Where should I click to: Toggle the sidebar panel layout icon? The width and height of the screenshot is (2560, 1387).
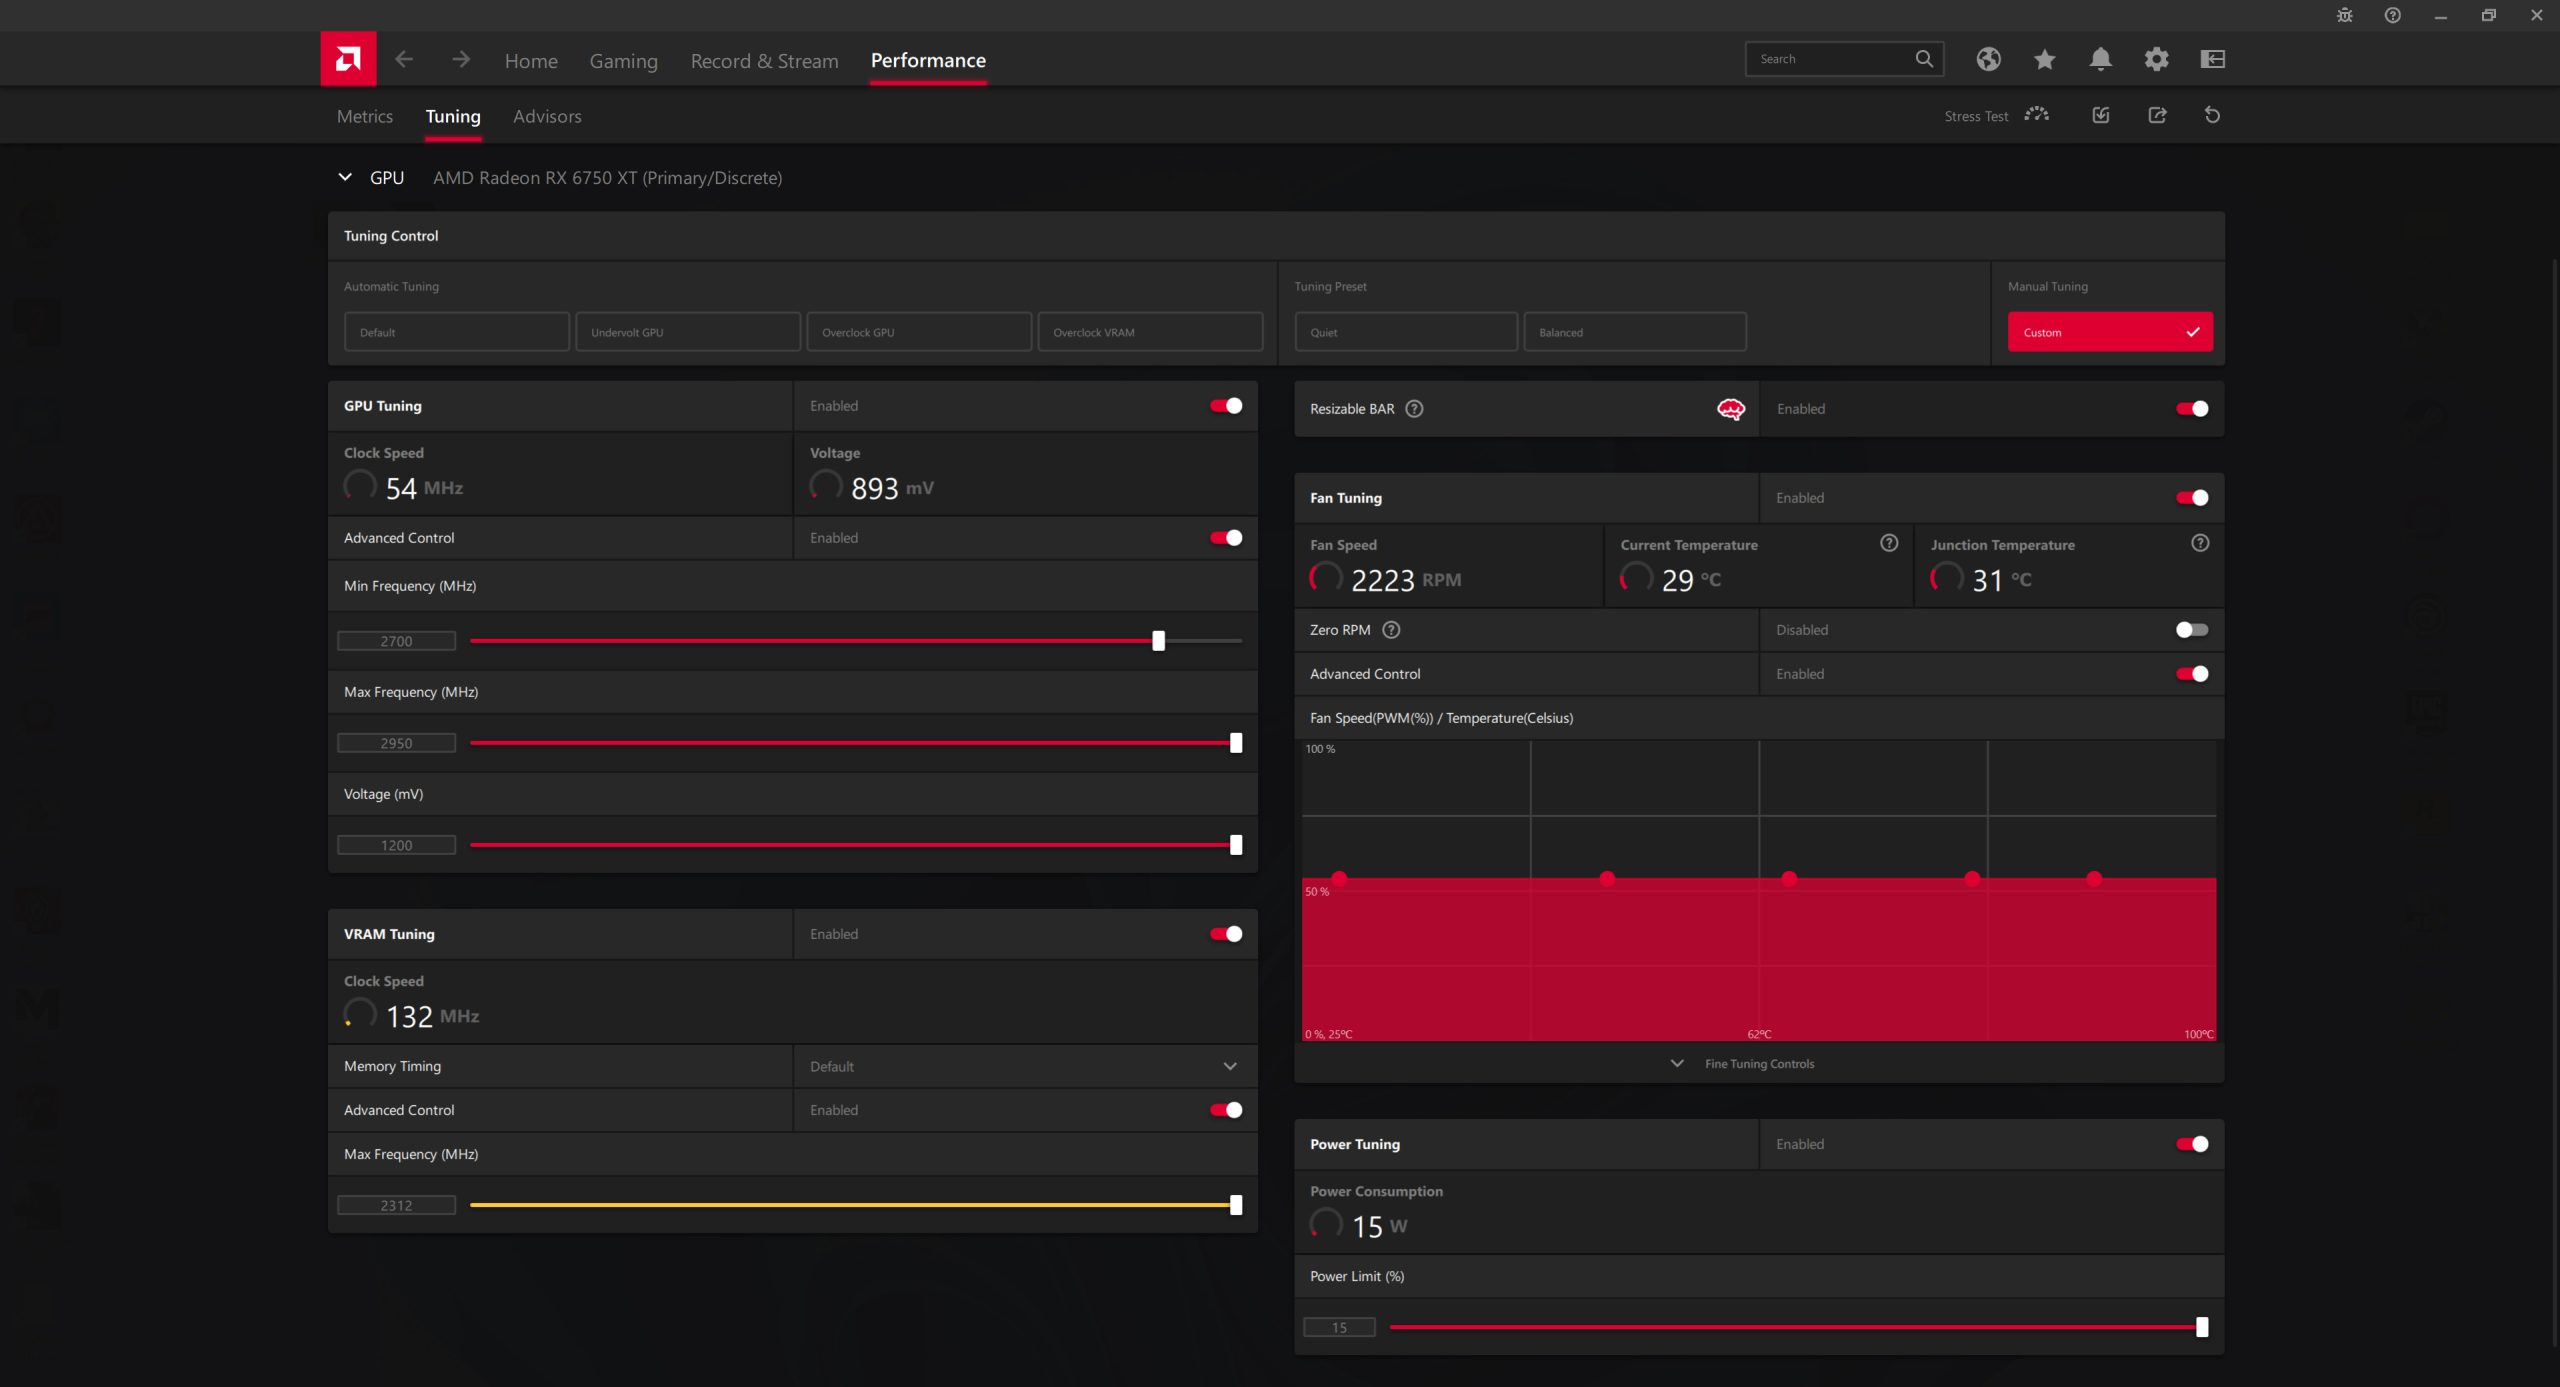pos(2212,59)
